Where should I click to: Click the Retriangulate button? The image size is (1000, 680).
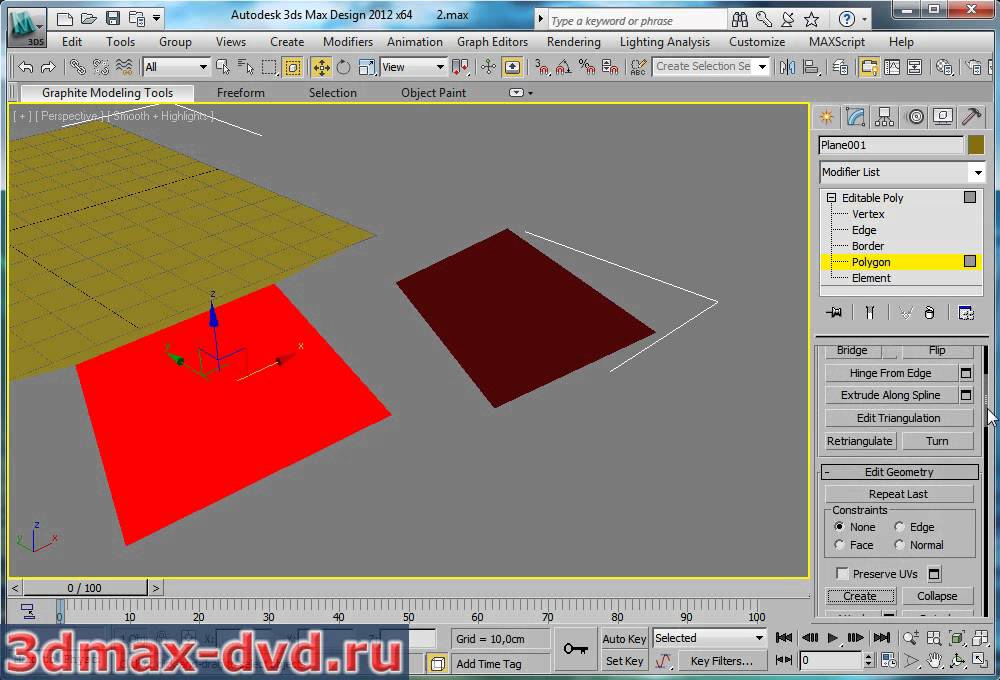[x=860, y=441]
